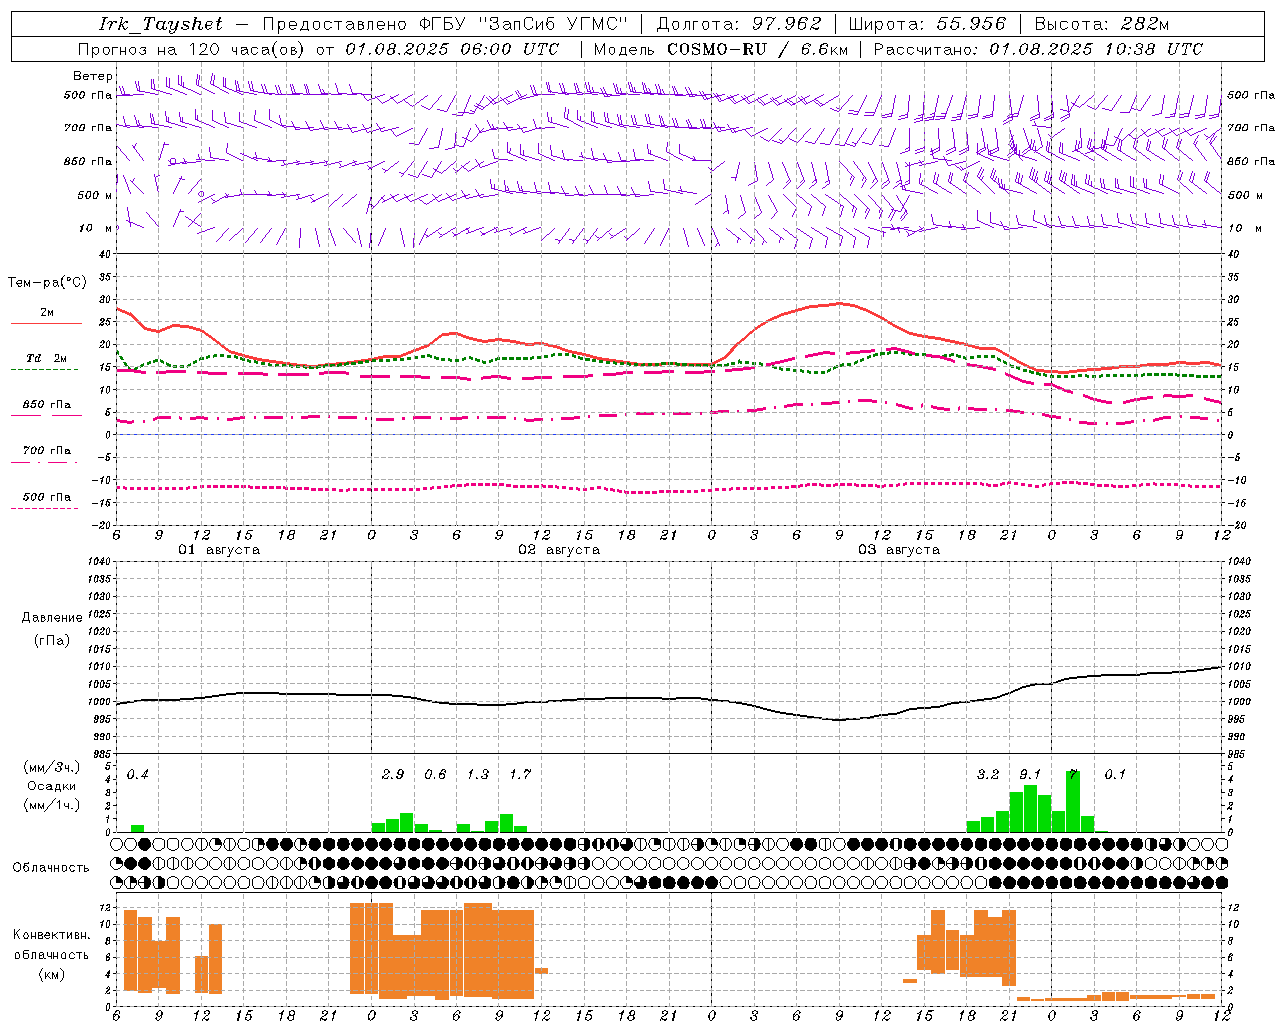Screen dimensions: 1280x1024
Task: Click the Конвективн. convective cloud label
Action: tap(51, 935)
